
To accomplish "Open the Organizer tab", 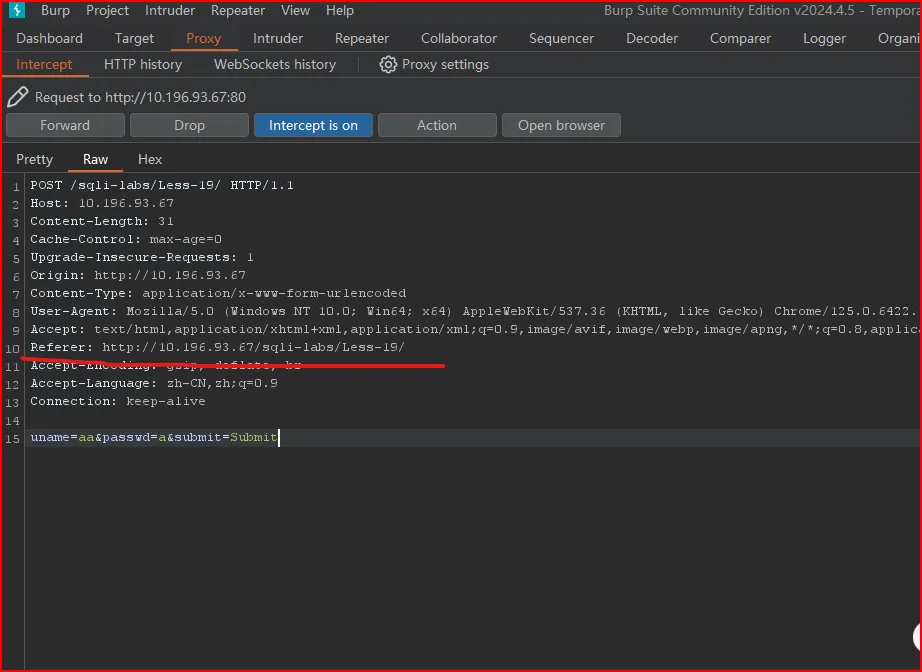I will (899, 38).
